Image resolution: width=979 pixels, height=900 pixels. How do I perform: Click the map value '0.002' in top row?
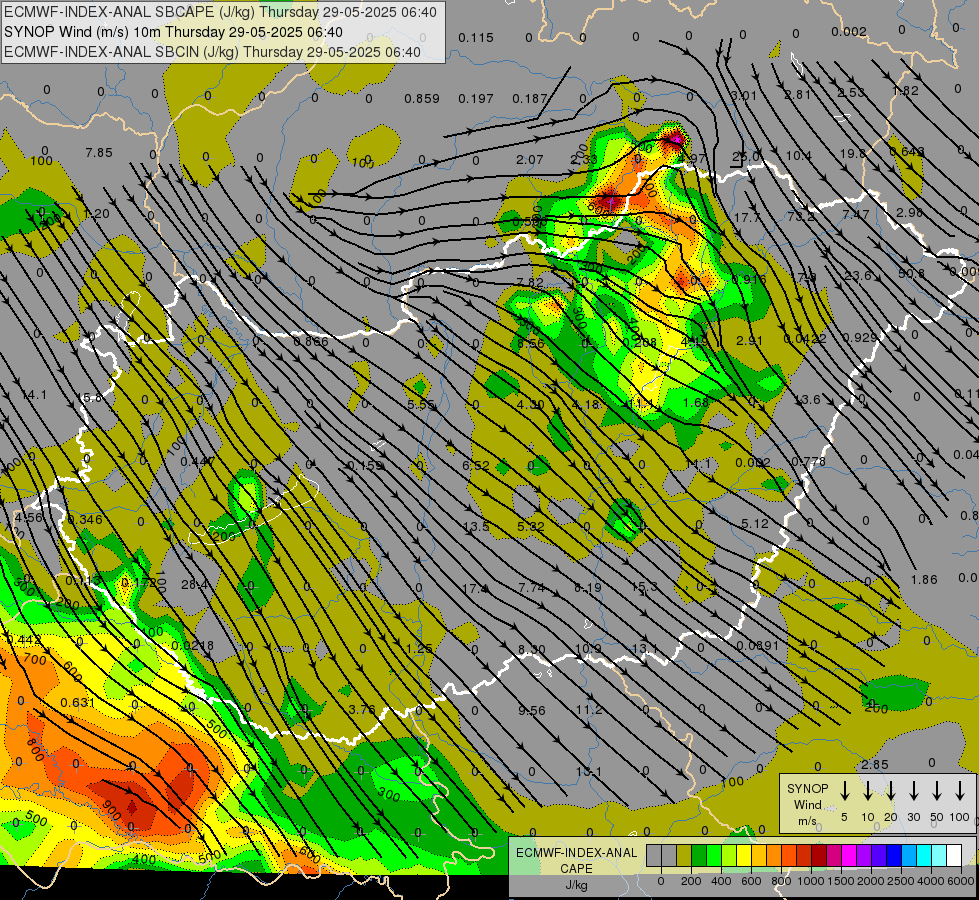[849, 31]
